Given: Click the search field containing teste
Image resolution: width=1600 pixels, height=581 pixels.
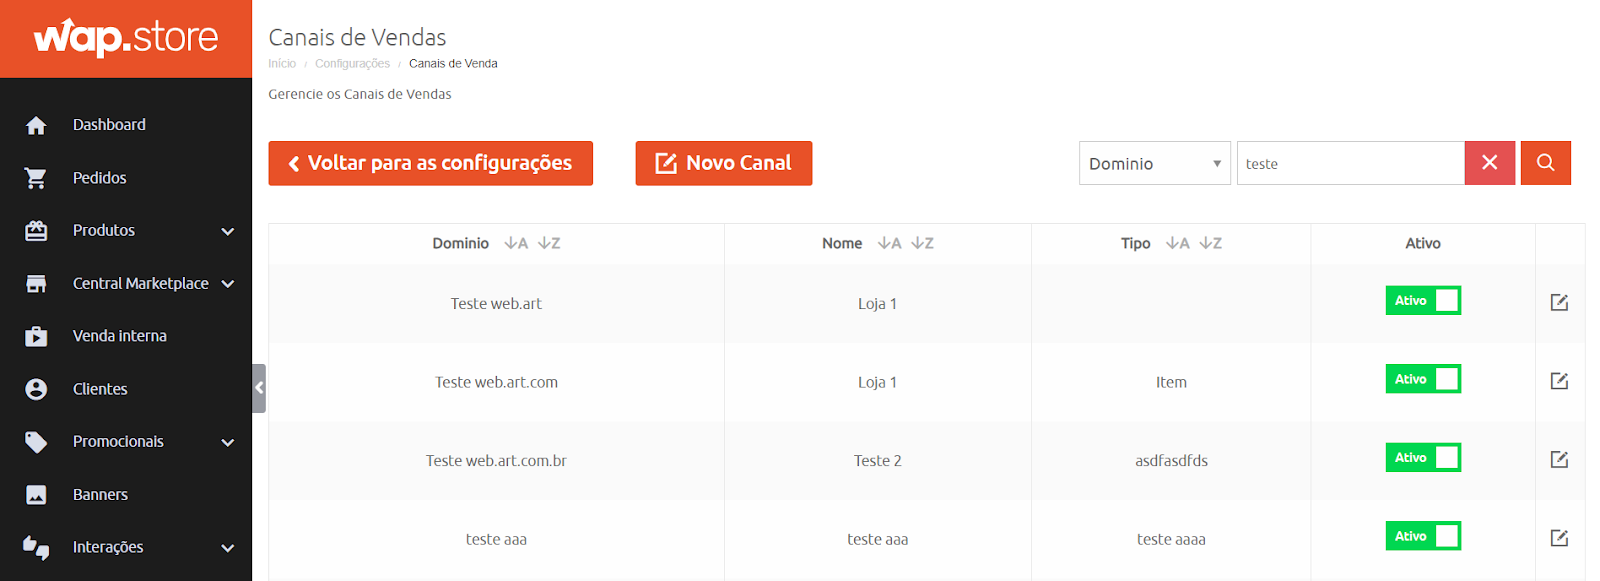Looking at the screenshot, I should tap(1351, 163).
